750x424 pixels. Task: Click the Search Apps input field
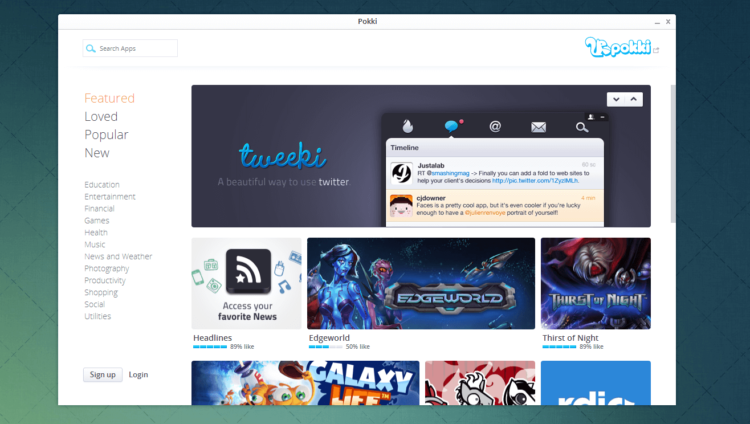pos(130,48)
